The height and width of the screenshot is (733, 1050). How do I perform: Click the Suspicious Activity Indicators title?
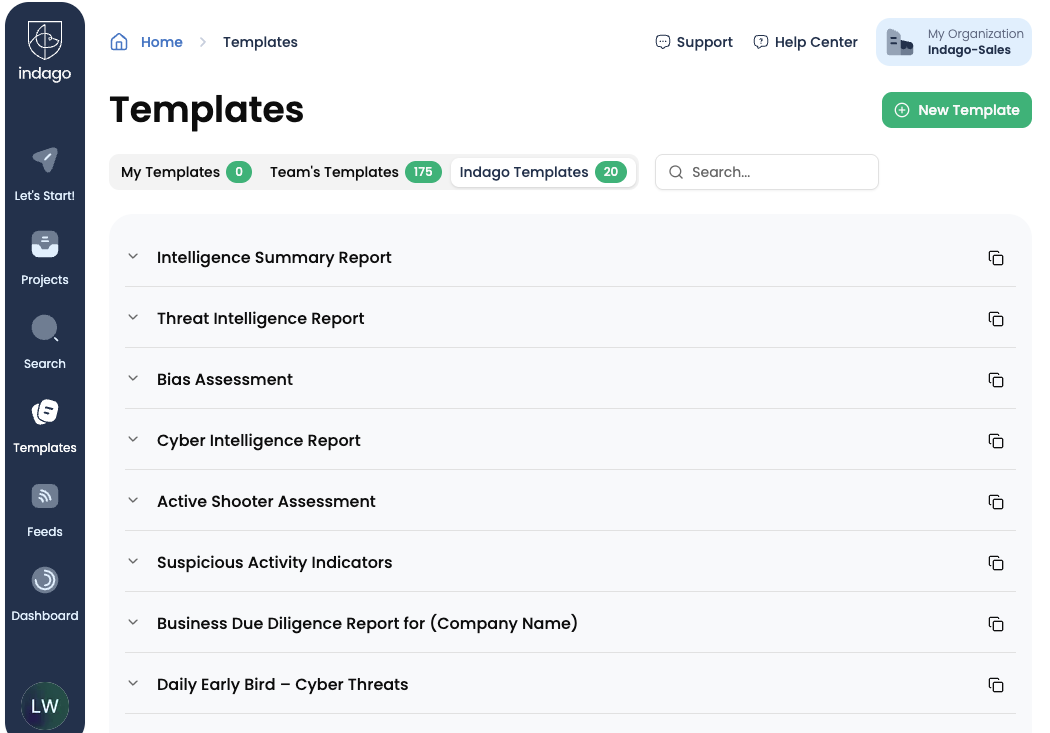click(275, 562)
